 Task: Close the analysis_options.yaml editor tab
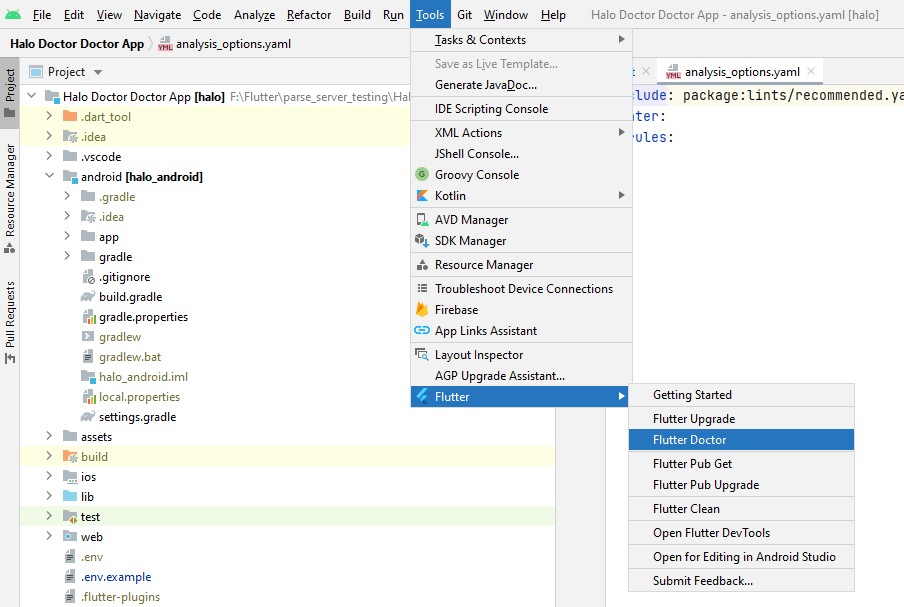[x=811, y=72]
